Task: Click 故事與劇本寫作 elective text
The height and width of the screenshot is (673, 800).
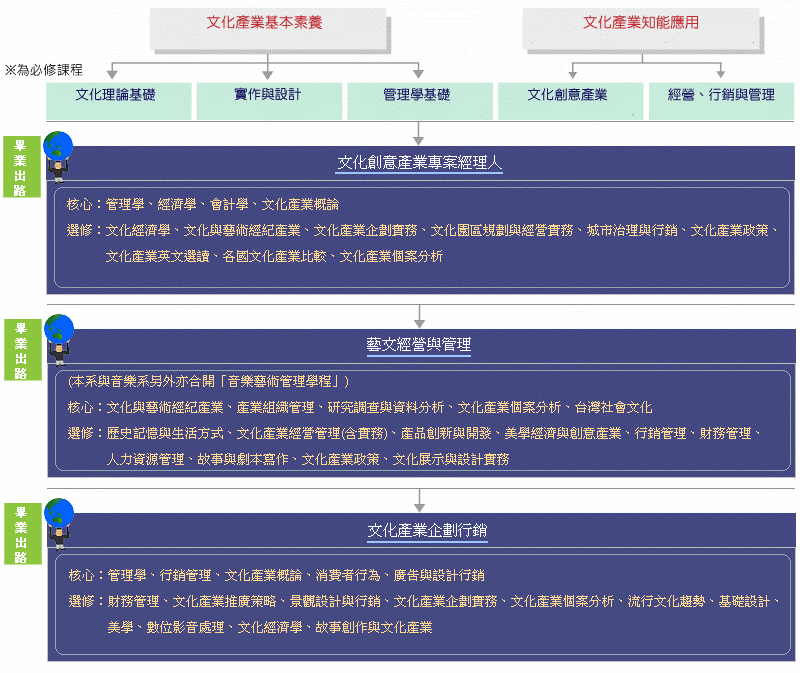Action: 243,459
